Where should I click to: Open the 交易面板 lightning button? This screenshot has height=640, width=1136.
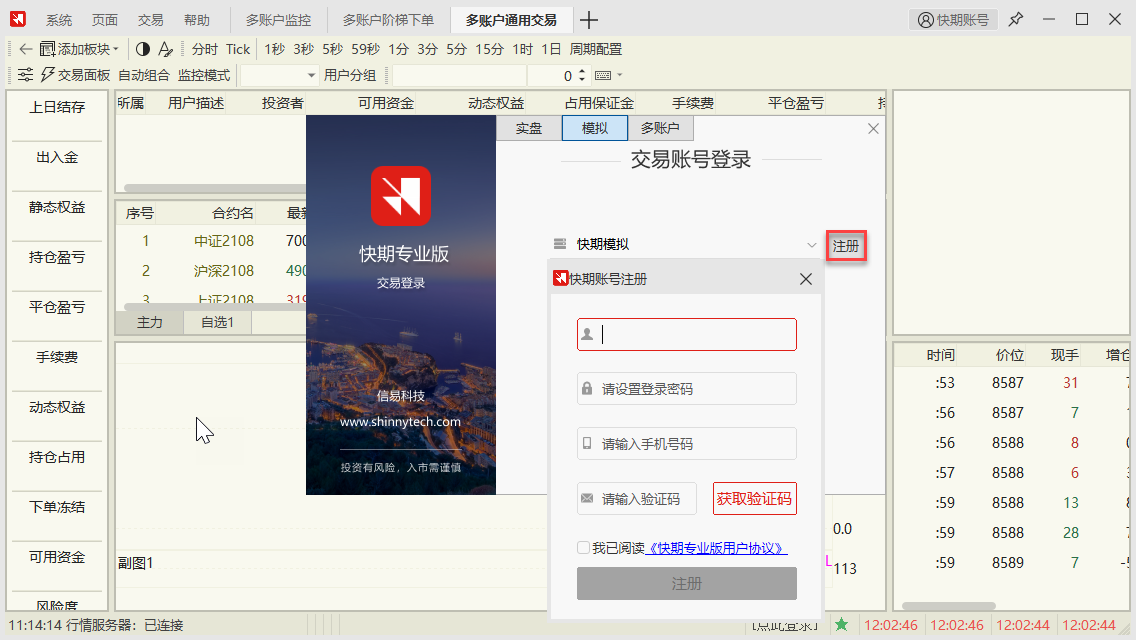[x=76, y=75]
